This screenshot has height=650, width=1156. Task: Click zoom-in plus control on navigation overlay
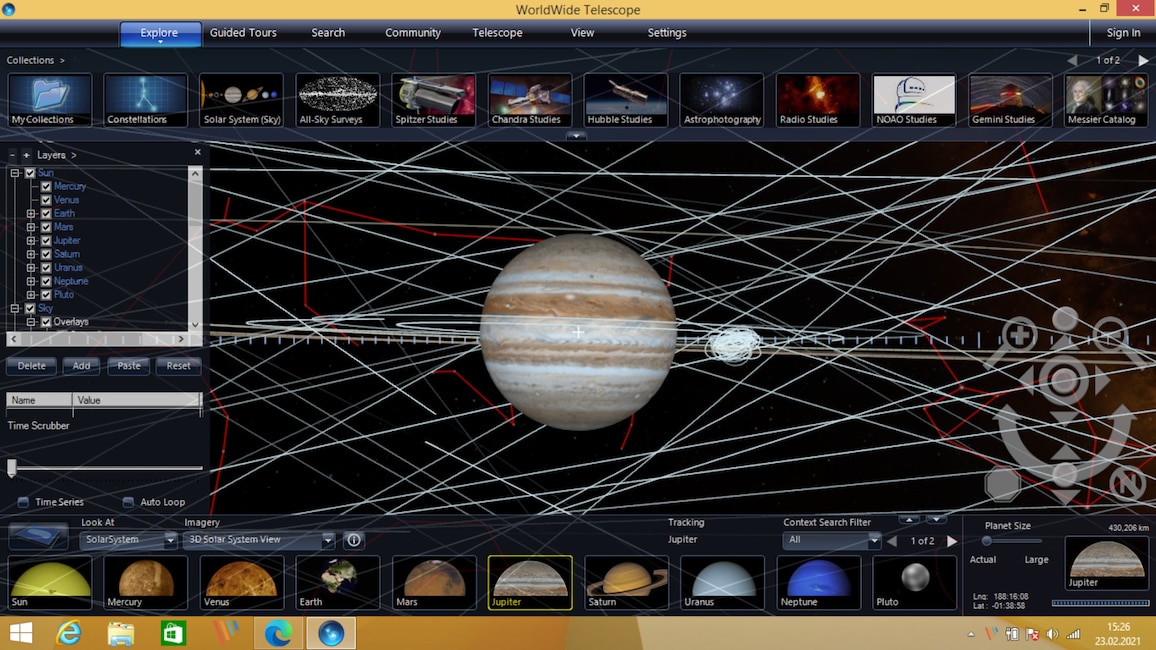click(1020, 336)
